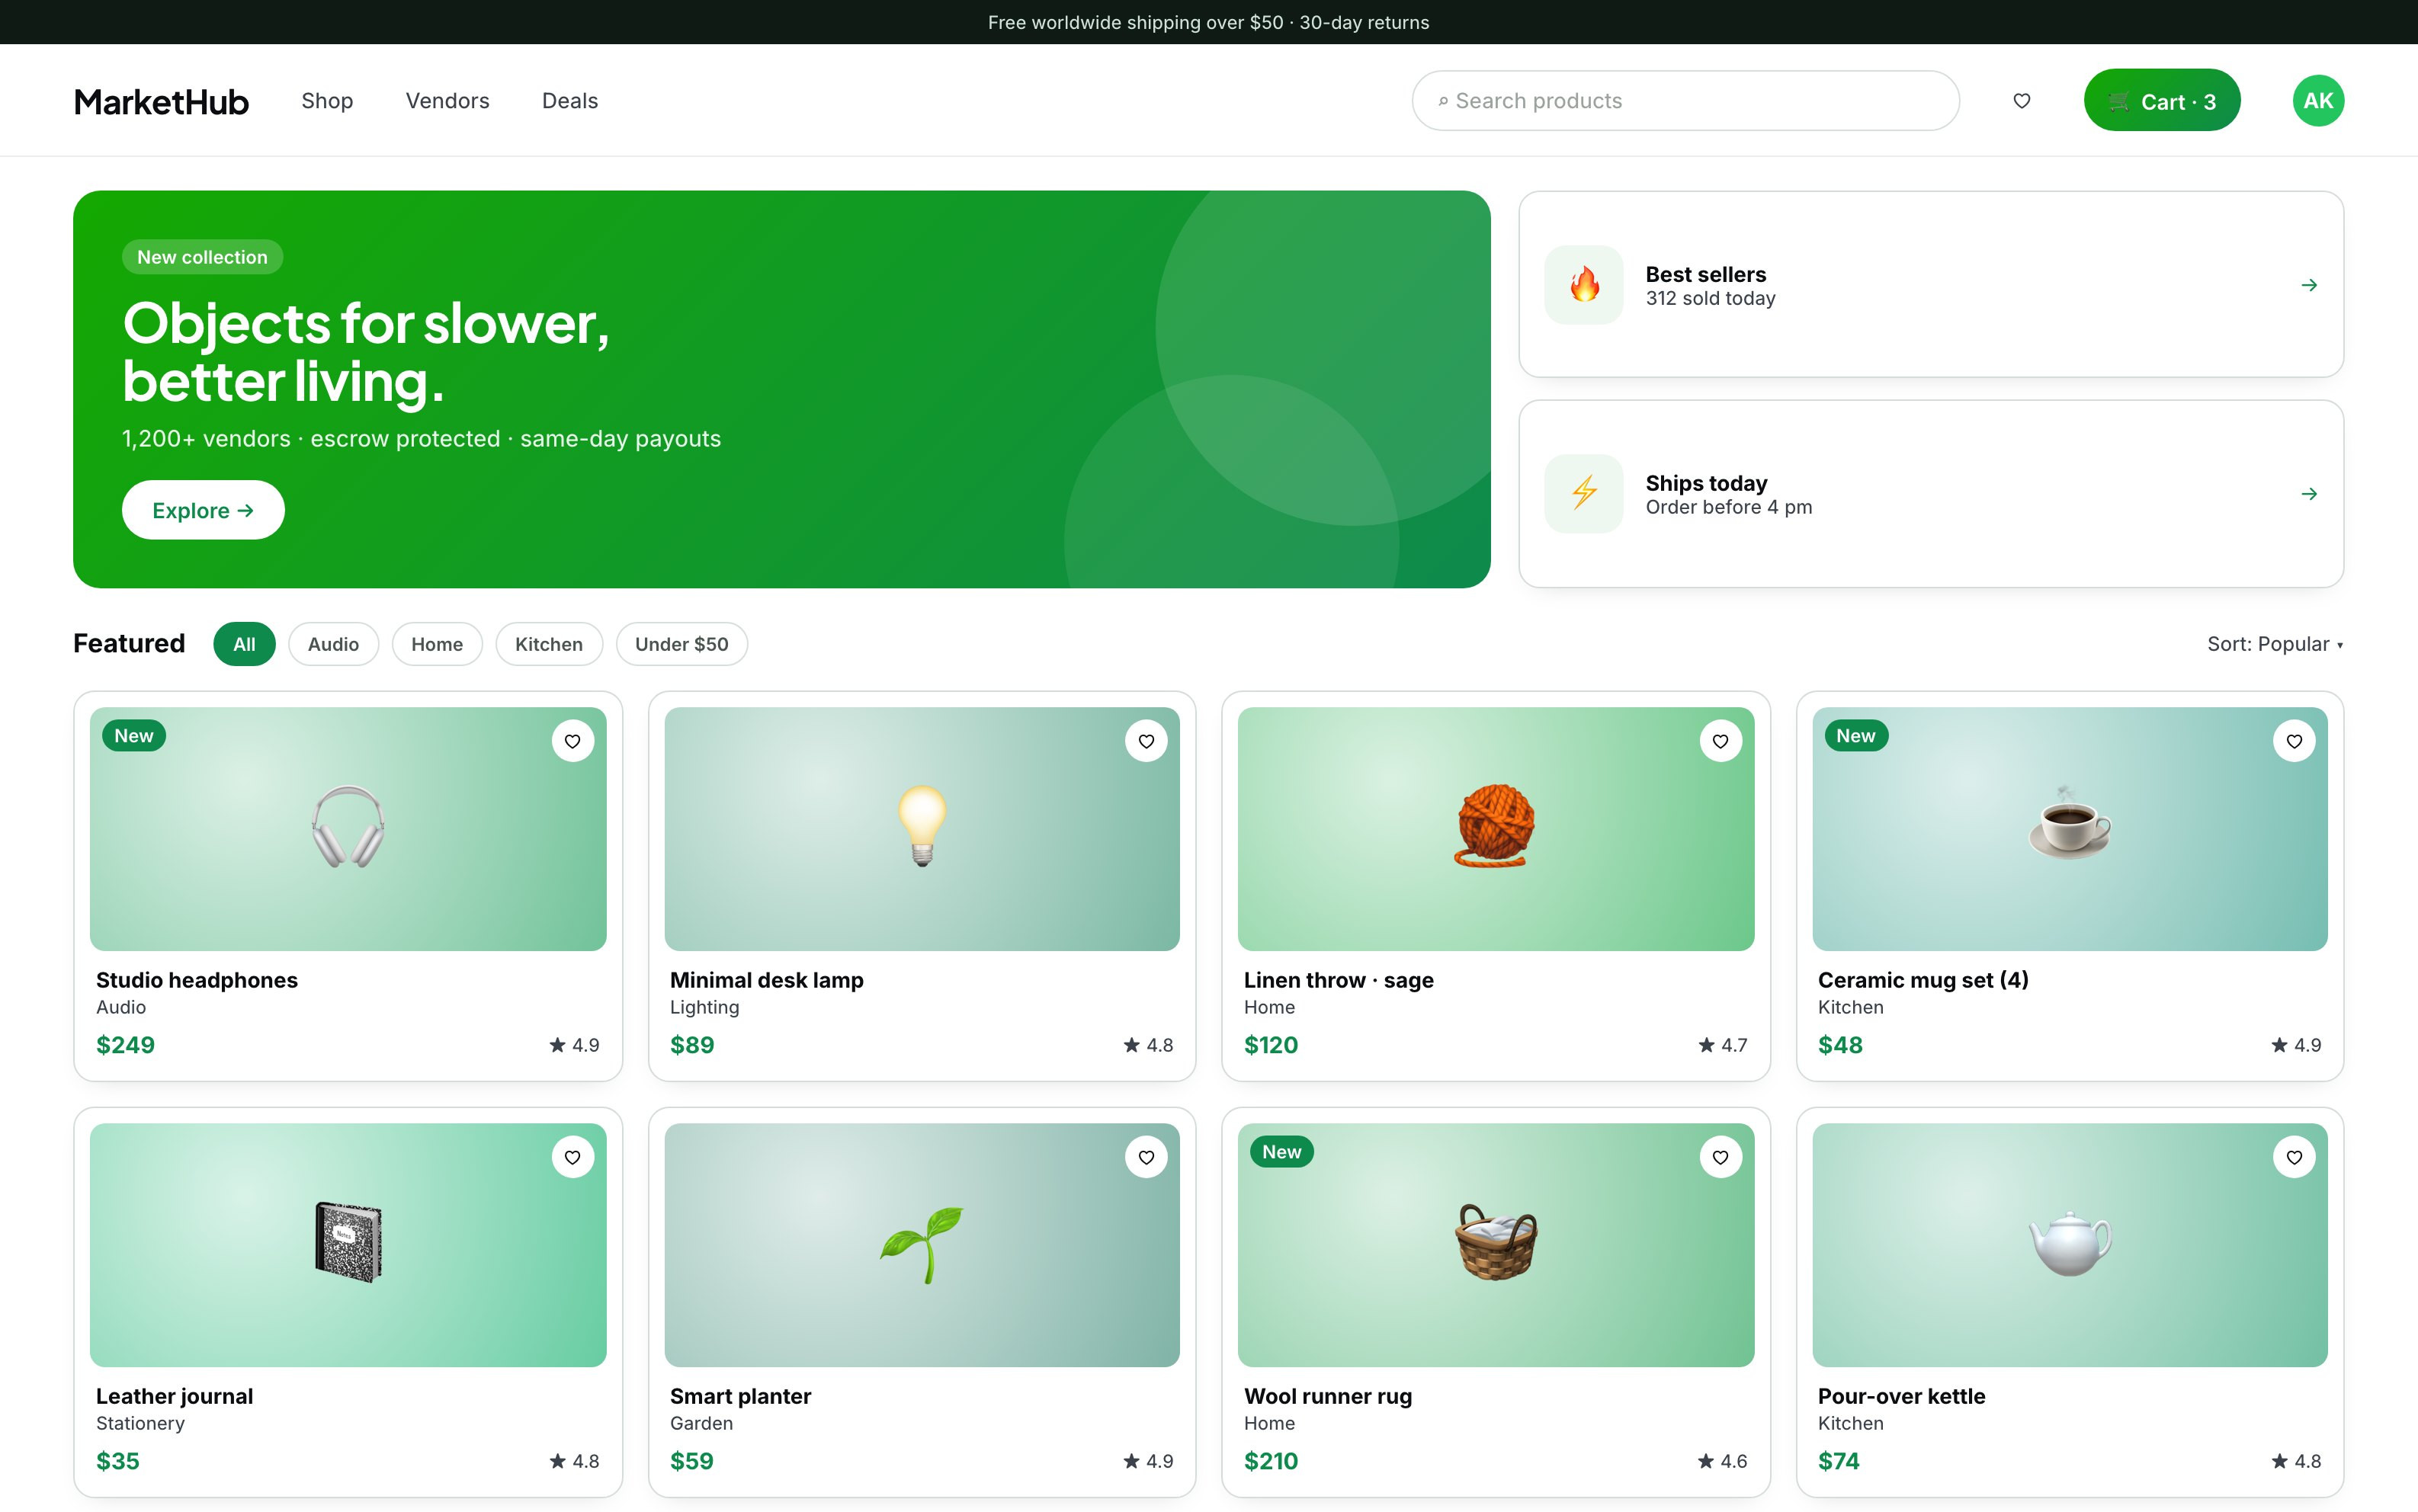Select the Audio filter chip
The width and height of the screenshot is (2418, 1512).
click(x=333, y=644)
